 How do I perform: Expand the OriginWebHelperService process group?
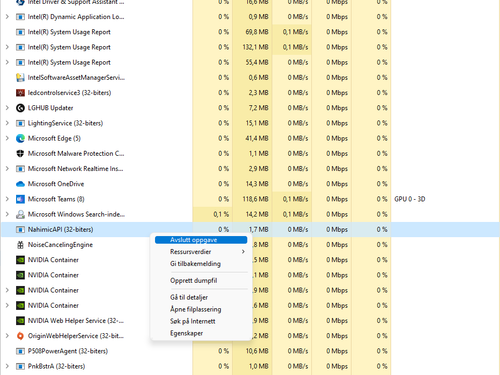[x=7, y=336]
